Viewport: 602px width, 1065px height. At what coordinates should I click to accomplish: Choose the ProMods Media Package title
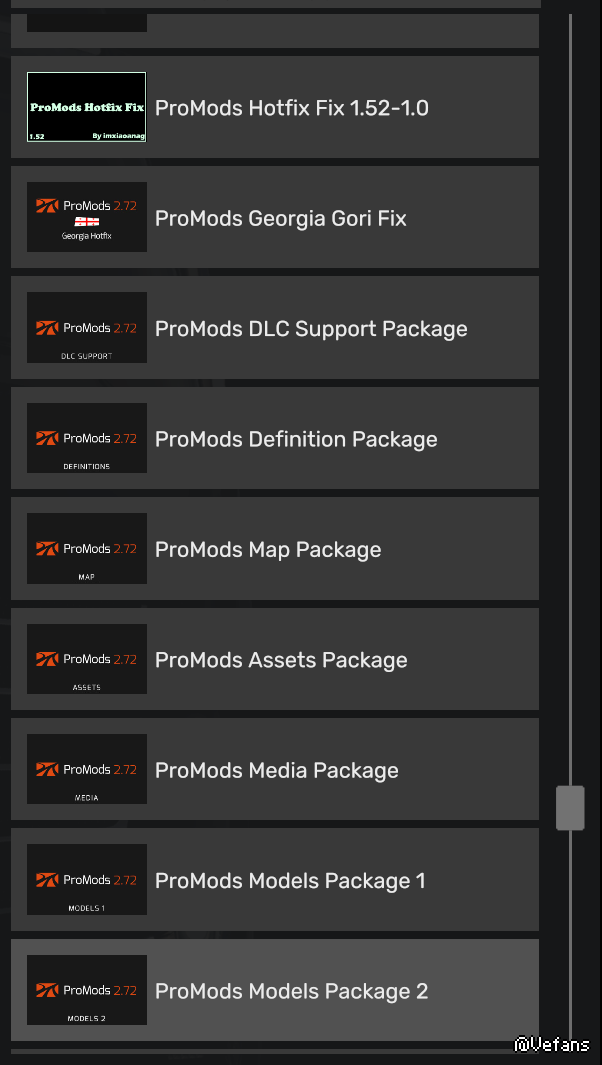[x=277, y=771]
